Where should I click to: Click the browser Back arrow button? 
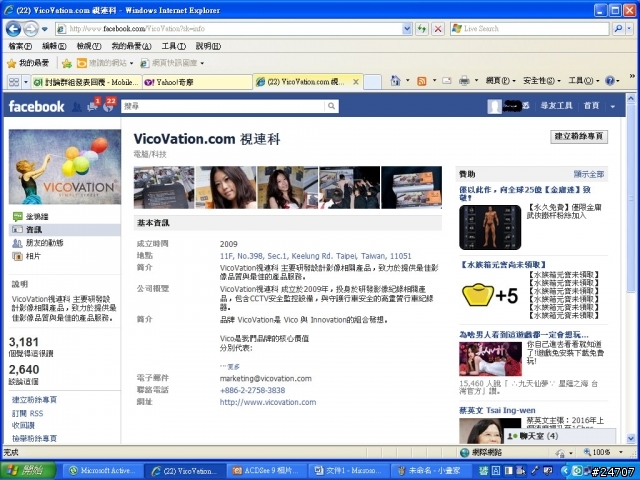[13, 29]
